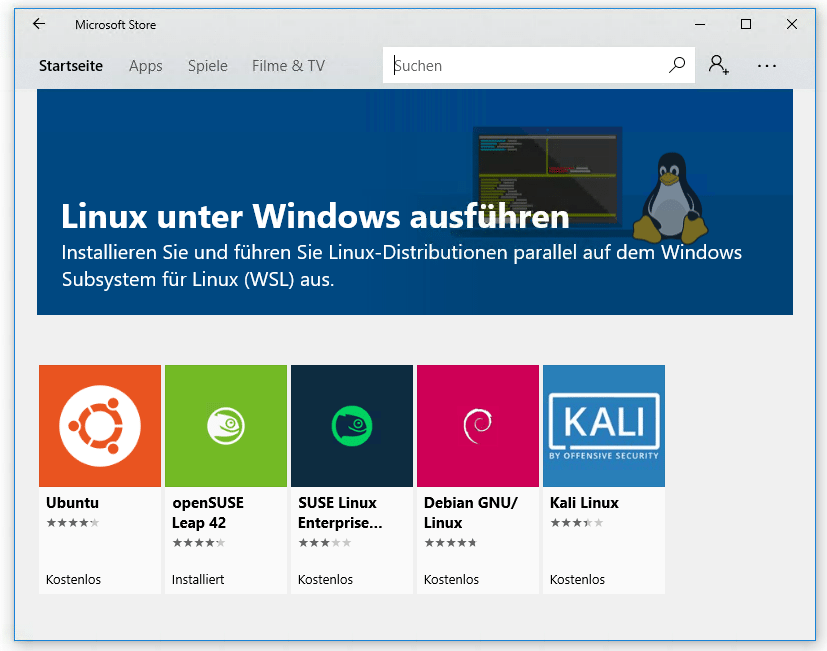Open the Spiele tab
This screenshot has height=651, width=827.
[208, 66]
